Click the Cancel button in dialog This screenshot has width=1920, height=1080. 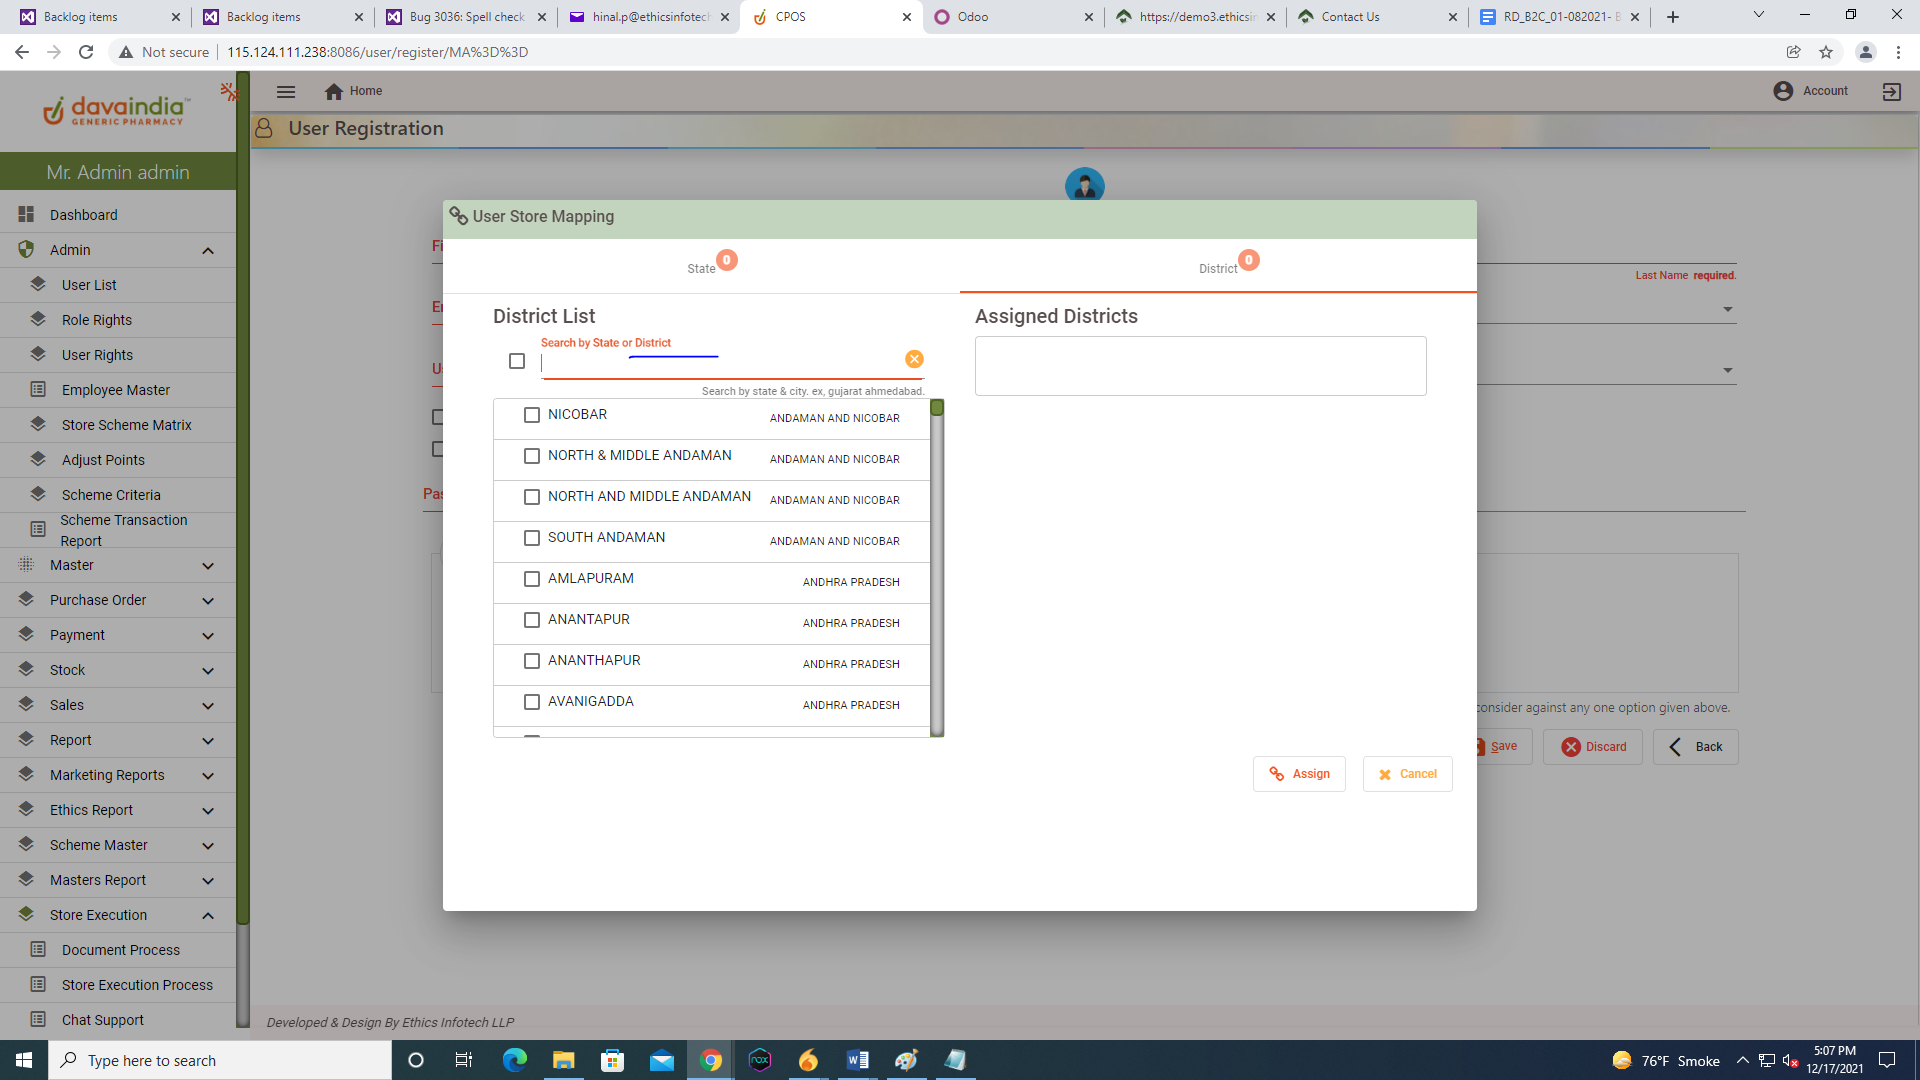tap(1407, 774)
